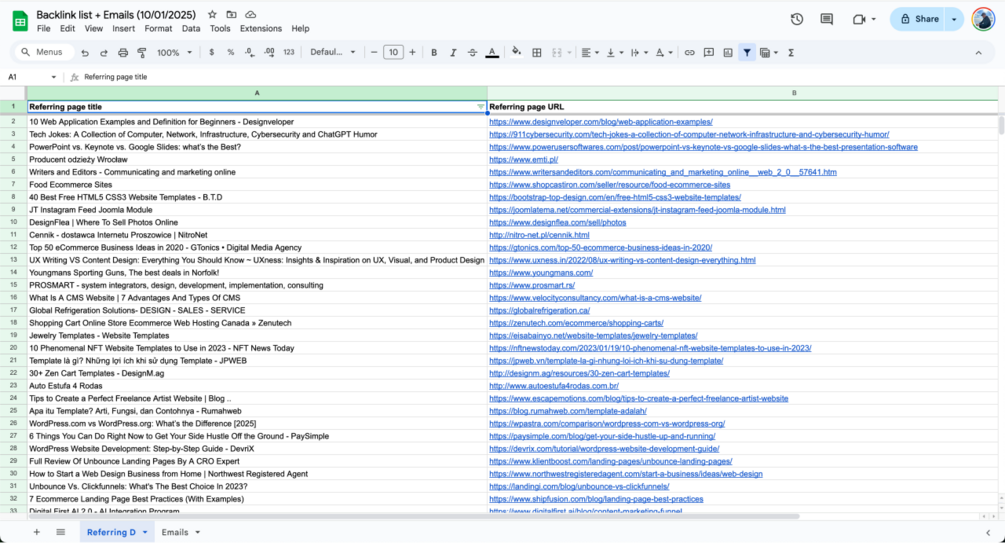Open text rotation options
This screenshot has height=543, width=1005.
(663, 53)
